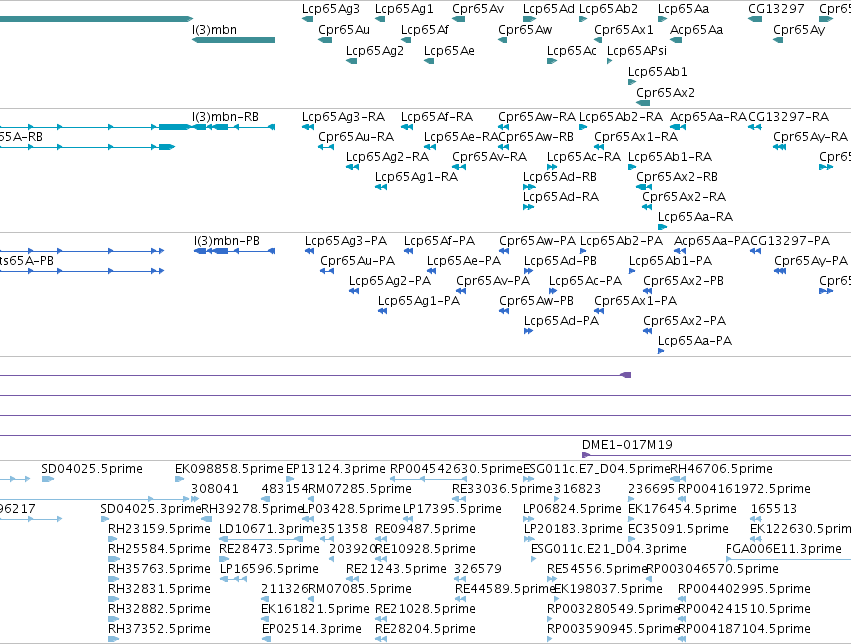Click the Cpr65Ax1-RA transcript label
The width and height of the screenshot is (851, 644).
click(x=636, y=137)
